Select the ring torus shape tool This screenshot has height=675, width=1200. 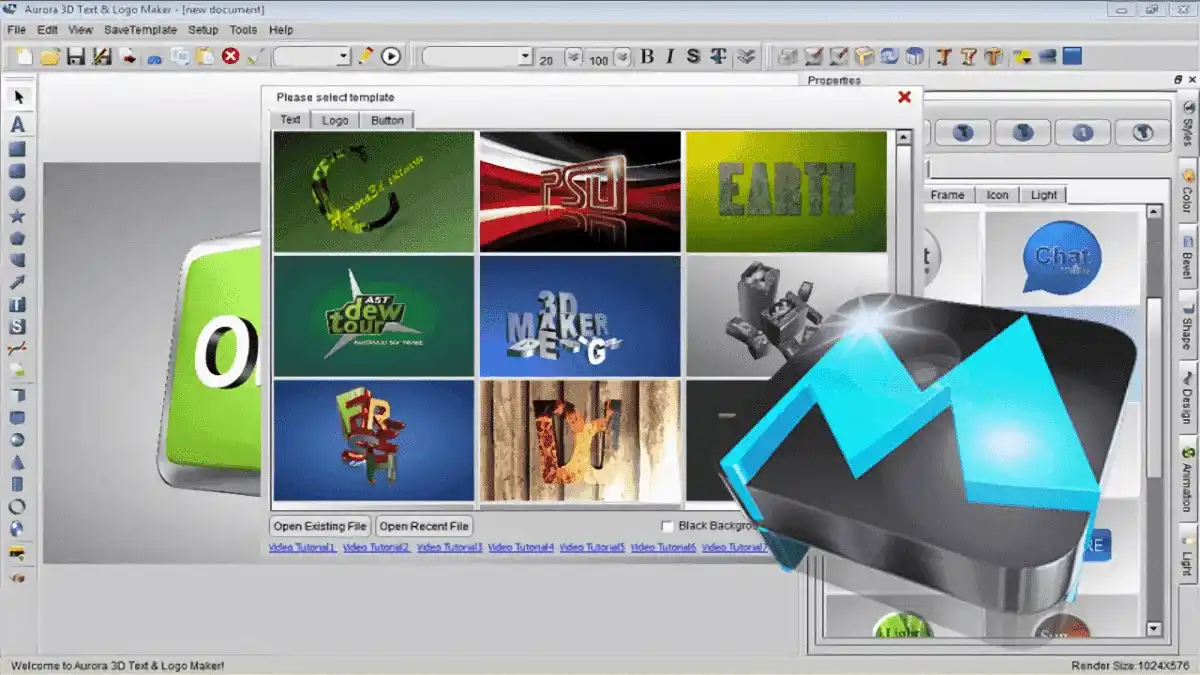pos(18,506)
